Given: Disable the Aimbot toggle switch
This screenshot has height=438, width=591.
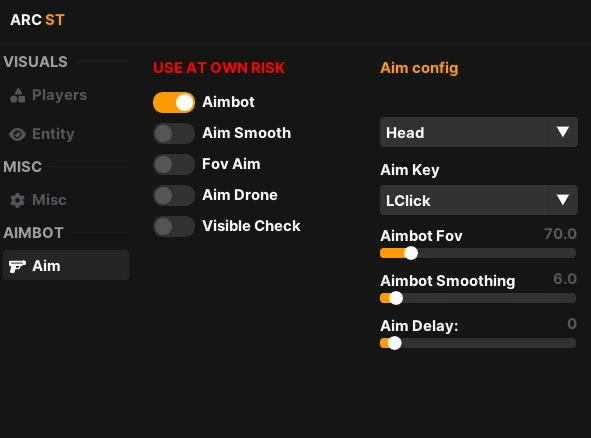Looking at the screenshot, I should (174, 102).
